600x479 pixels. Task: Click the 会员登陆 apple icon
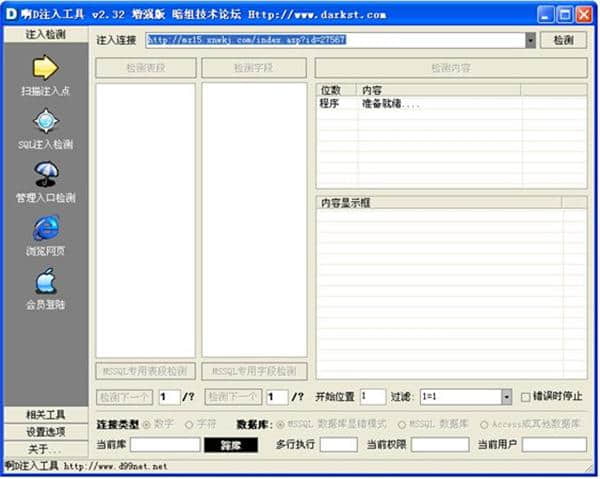point(45,281)
